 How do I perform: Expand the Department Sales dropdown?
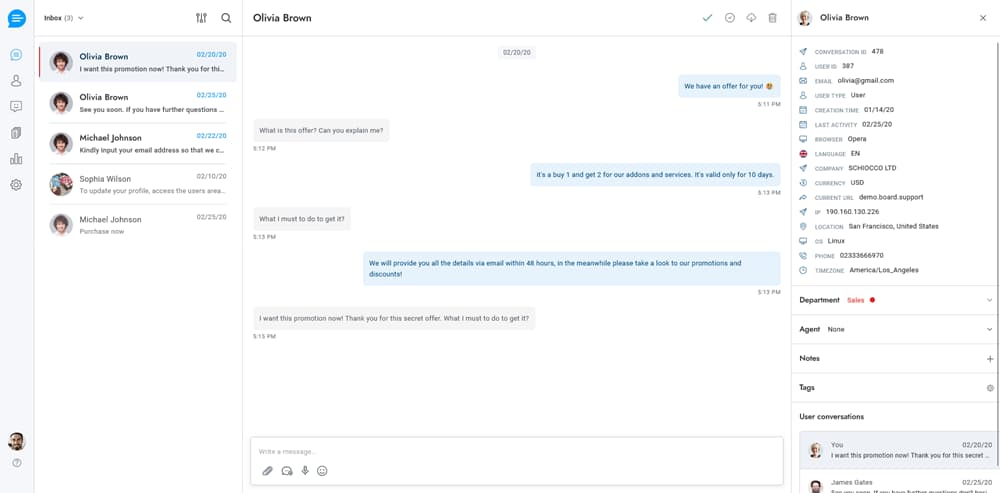click(x=896, y=300)
